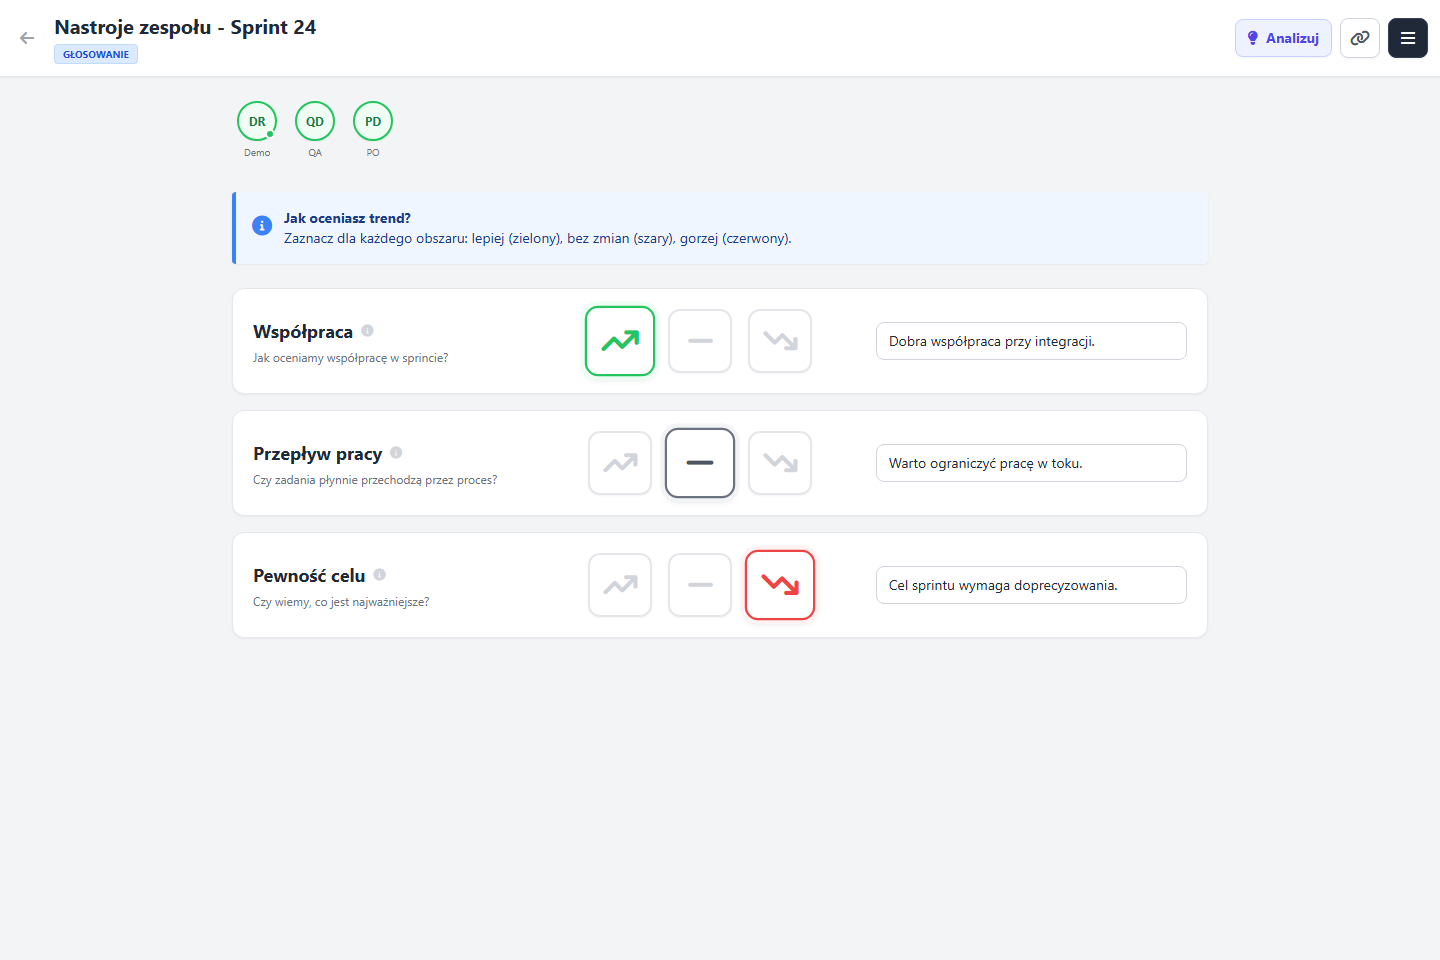This screenshot has height=960, width=1440.
Task: Open the hamburger menu
Action: (x=1408, y=38)
